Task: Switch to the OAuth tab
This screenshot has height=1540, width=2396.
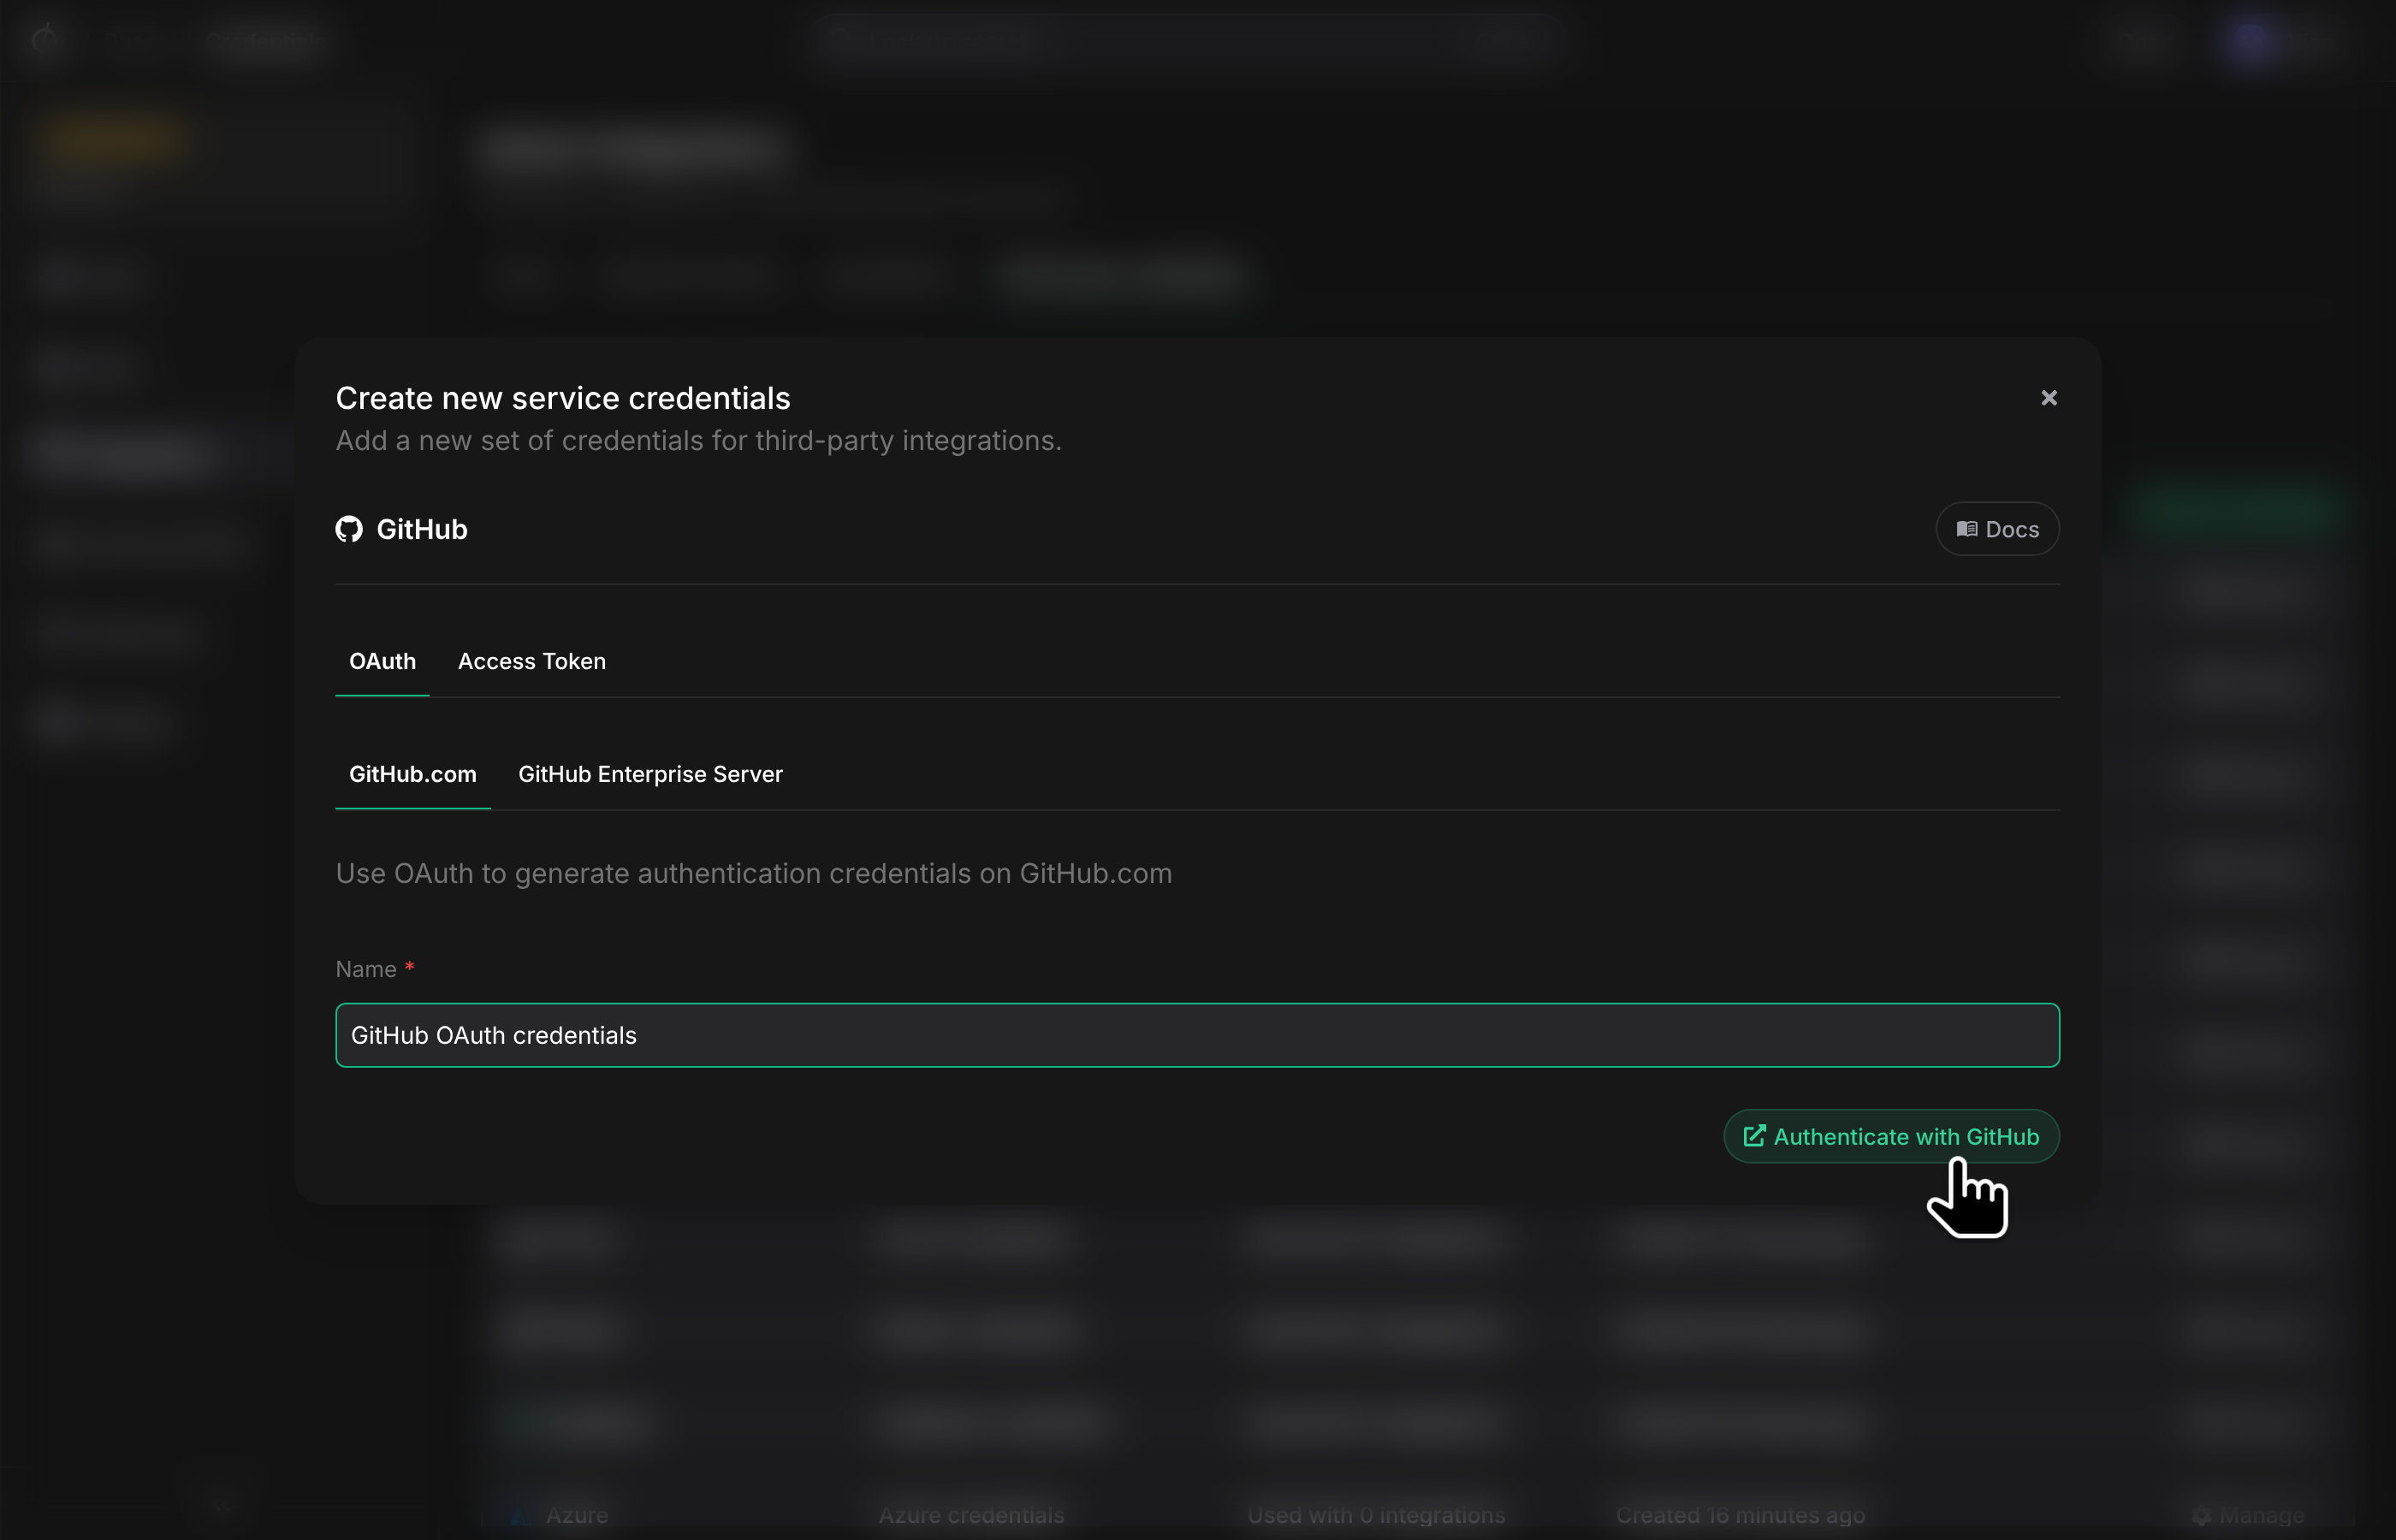Action: click(382, 661)
